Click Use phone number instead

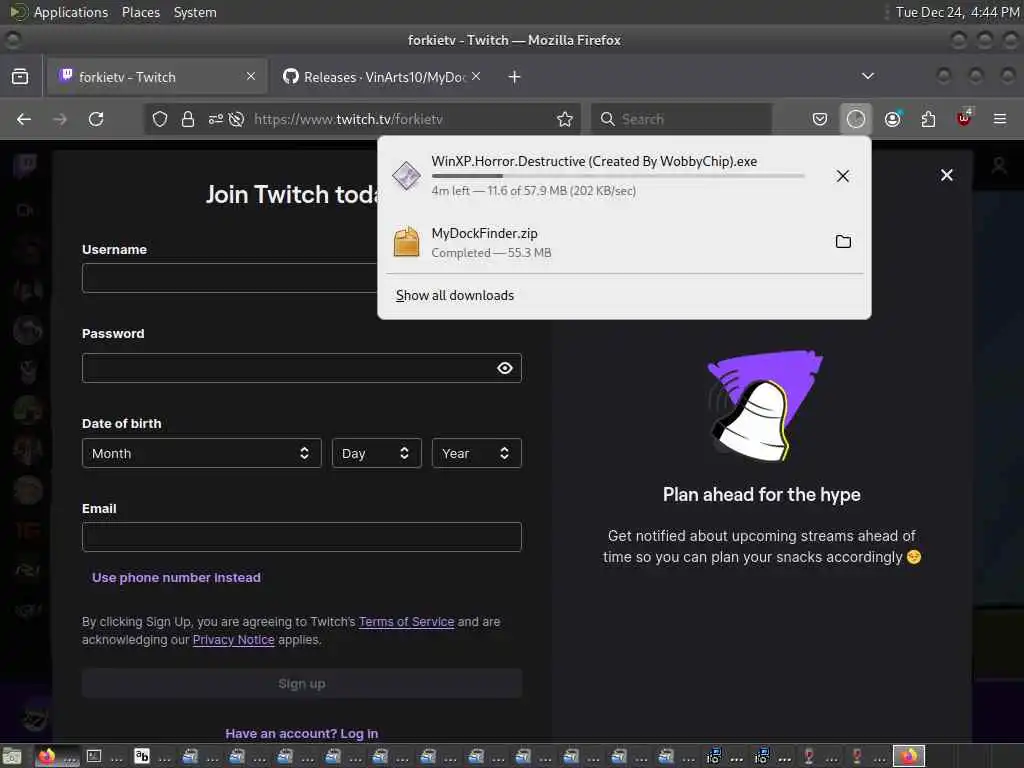[176, 577]
